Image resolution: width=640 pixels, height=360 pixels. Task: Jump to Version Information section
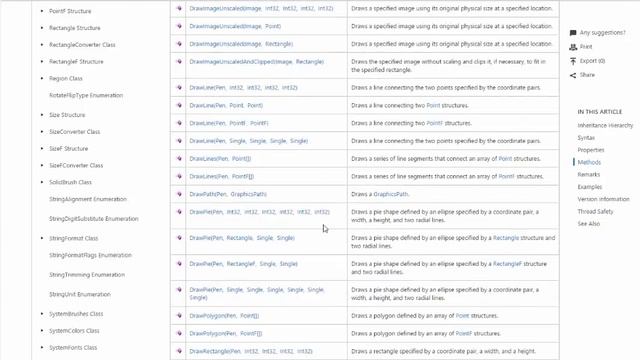click(x=603, y=199)
